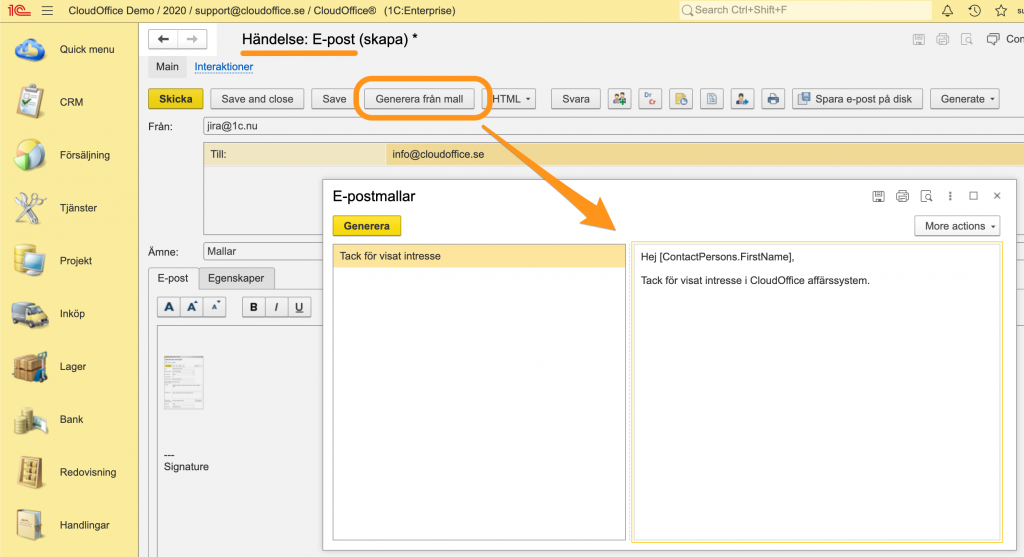Click the 1C logo icon
1024x557 pixels.
(x=19, y=10)
